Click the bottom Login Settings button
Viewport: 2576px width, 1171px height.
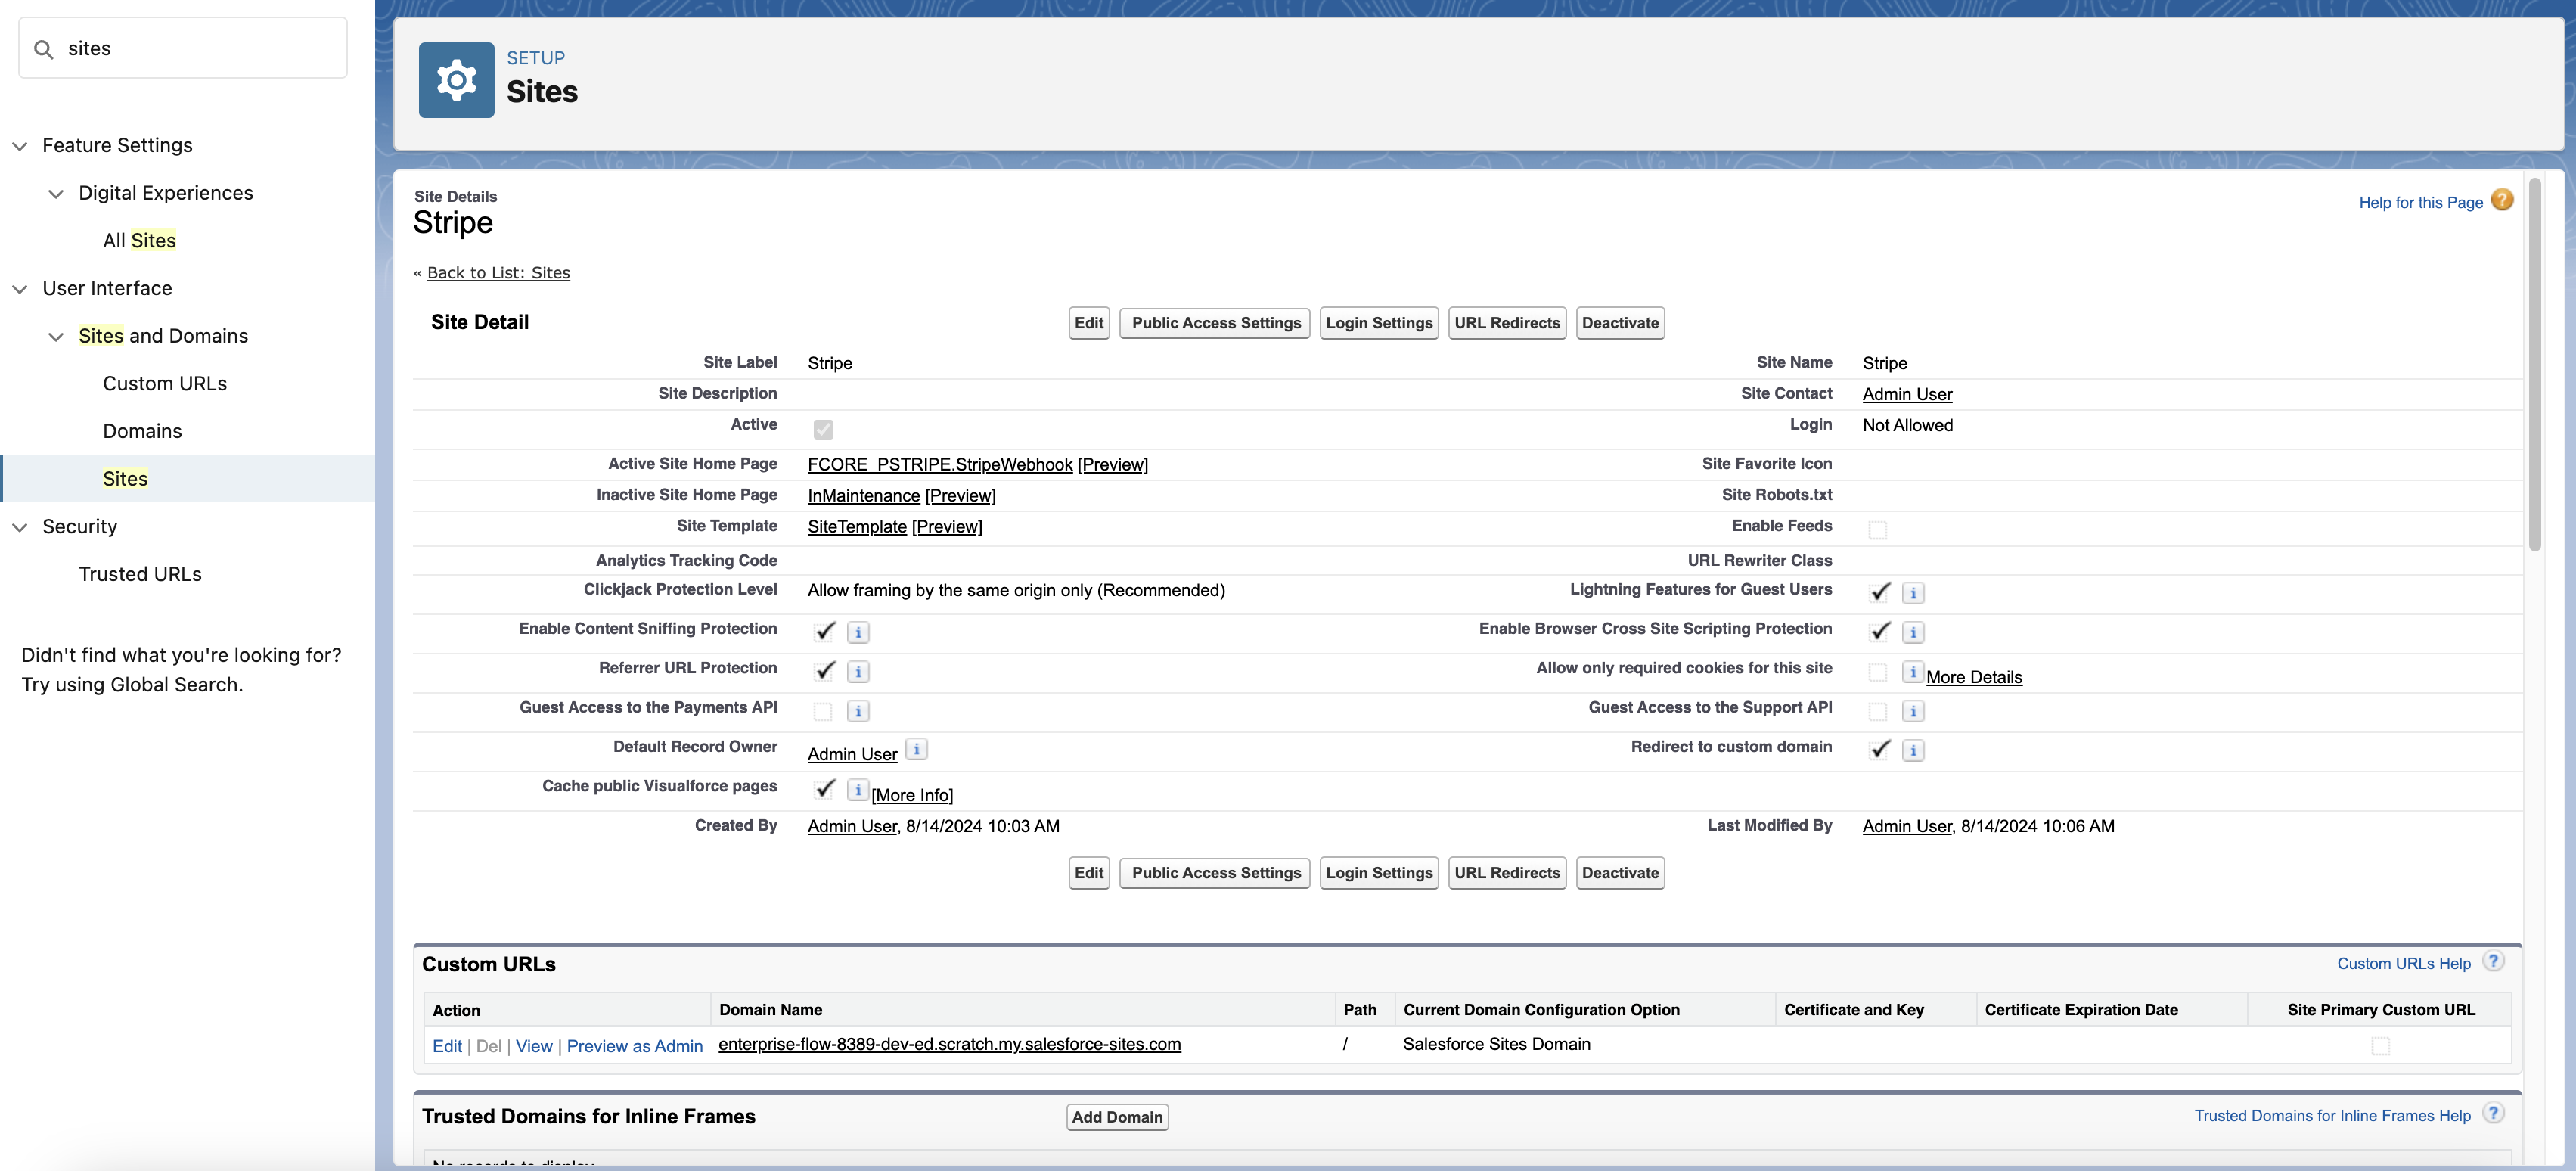pyautogui.click(x=1379, y=873)
